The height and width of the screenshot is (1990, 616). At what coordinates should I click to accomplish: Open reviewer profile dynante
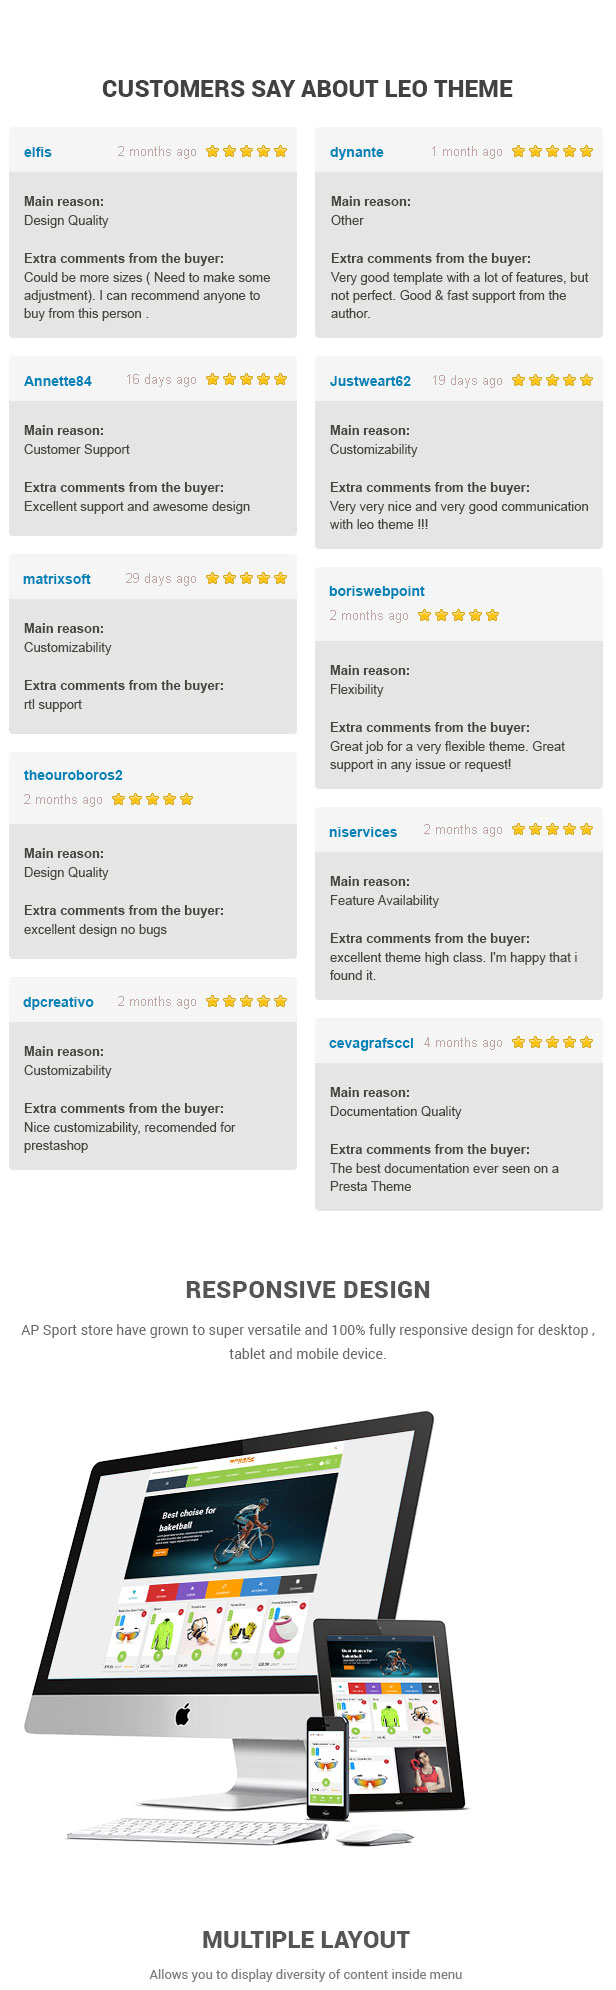click(x=357, y=152)
